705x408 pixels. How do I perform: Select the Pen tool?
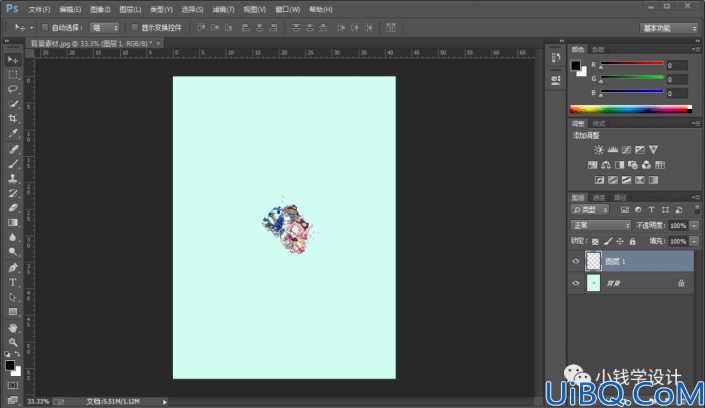(13, 268)
